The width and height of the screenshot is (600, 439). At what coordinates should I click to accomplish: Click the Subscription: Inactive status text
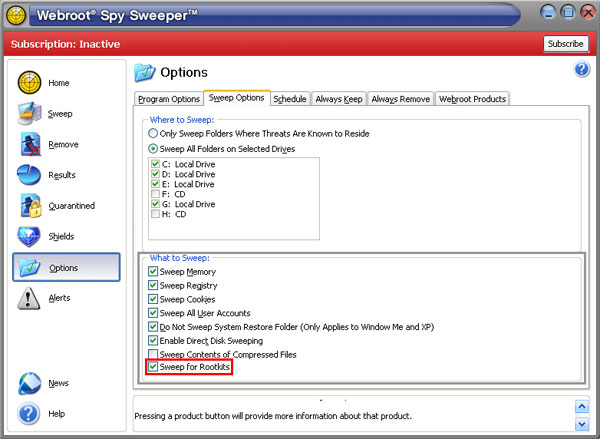(65, 44)
